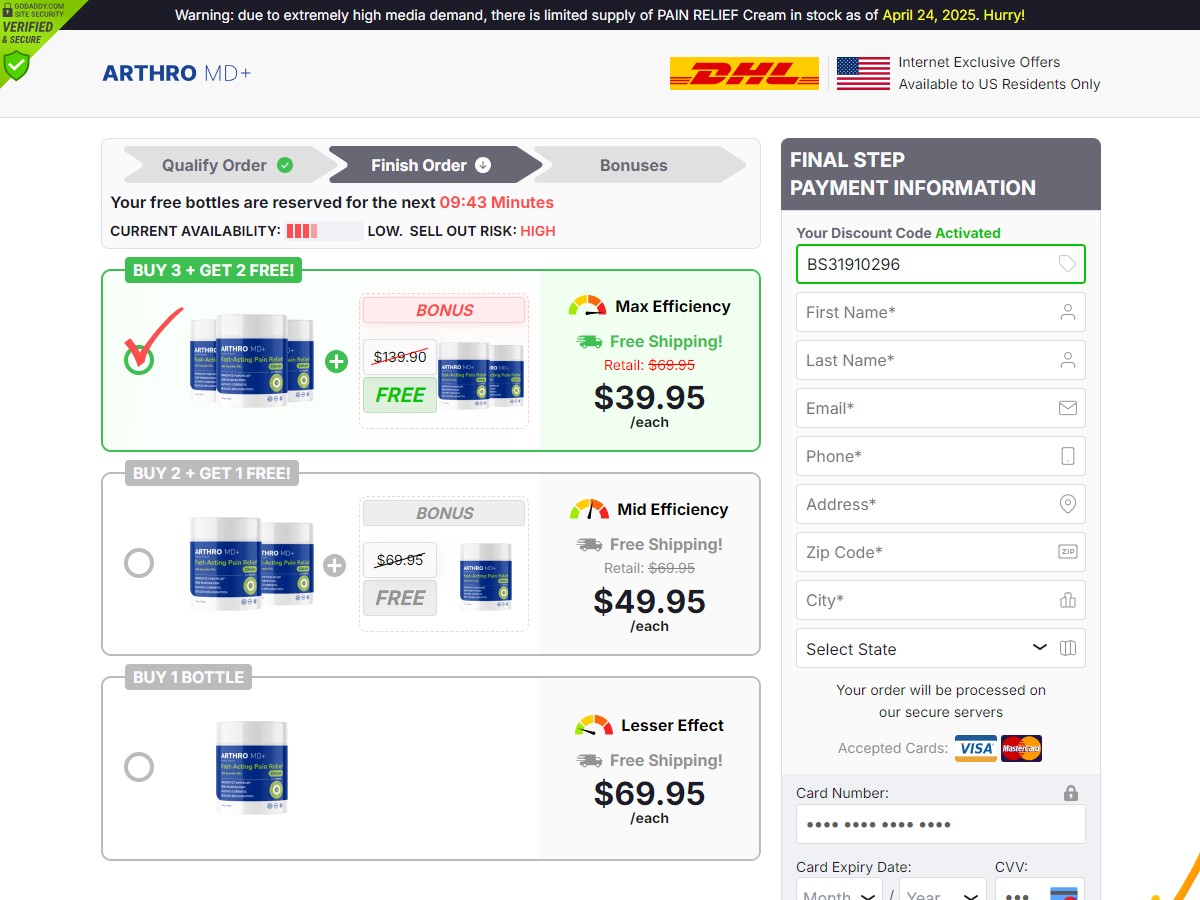Click the Mid Efficiency gauge icon
This screenshot has height=900, width=1200.
pos(589,509)
